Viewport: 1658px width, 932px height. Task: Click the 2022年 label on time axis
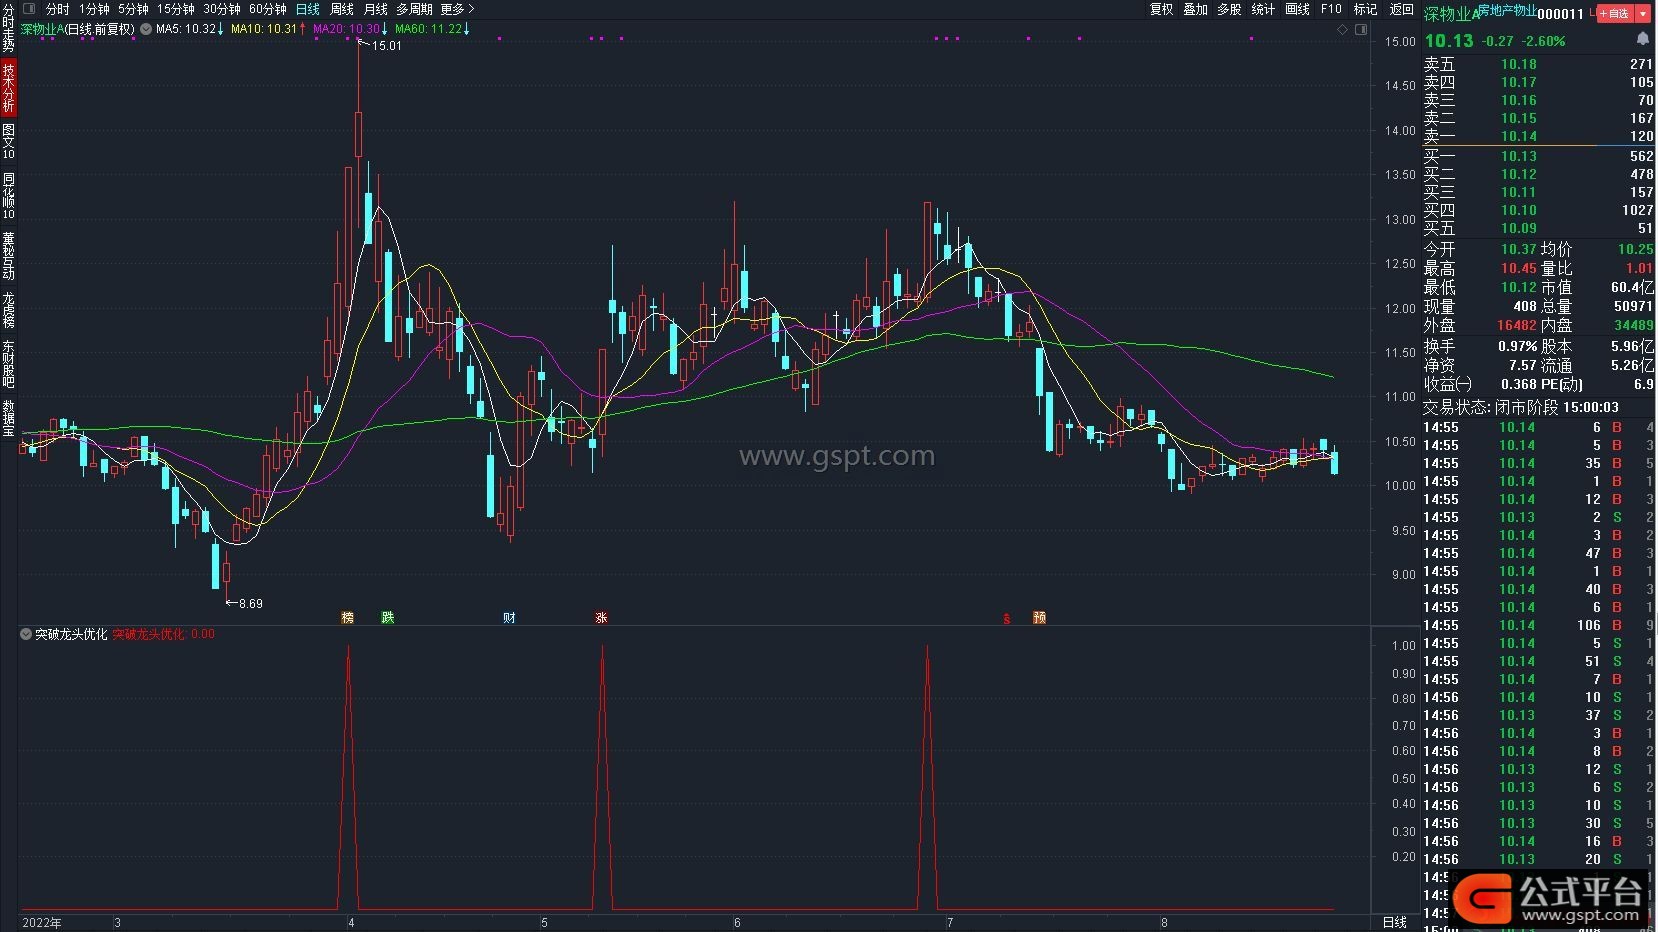click(x=42, y=922)
